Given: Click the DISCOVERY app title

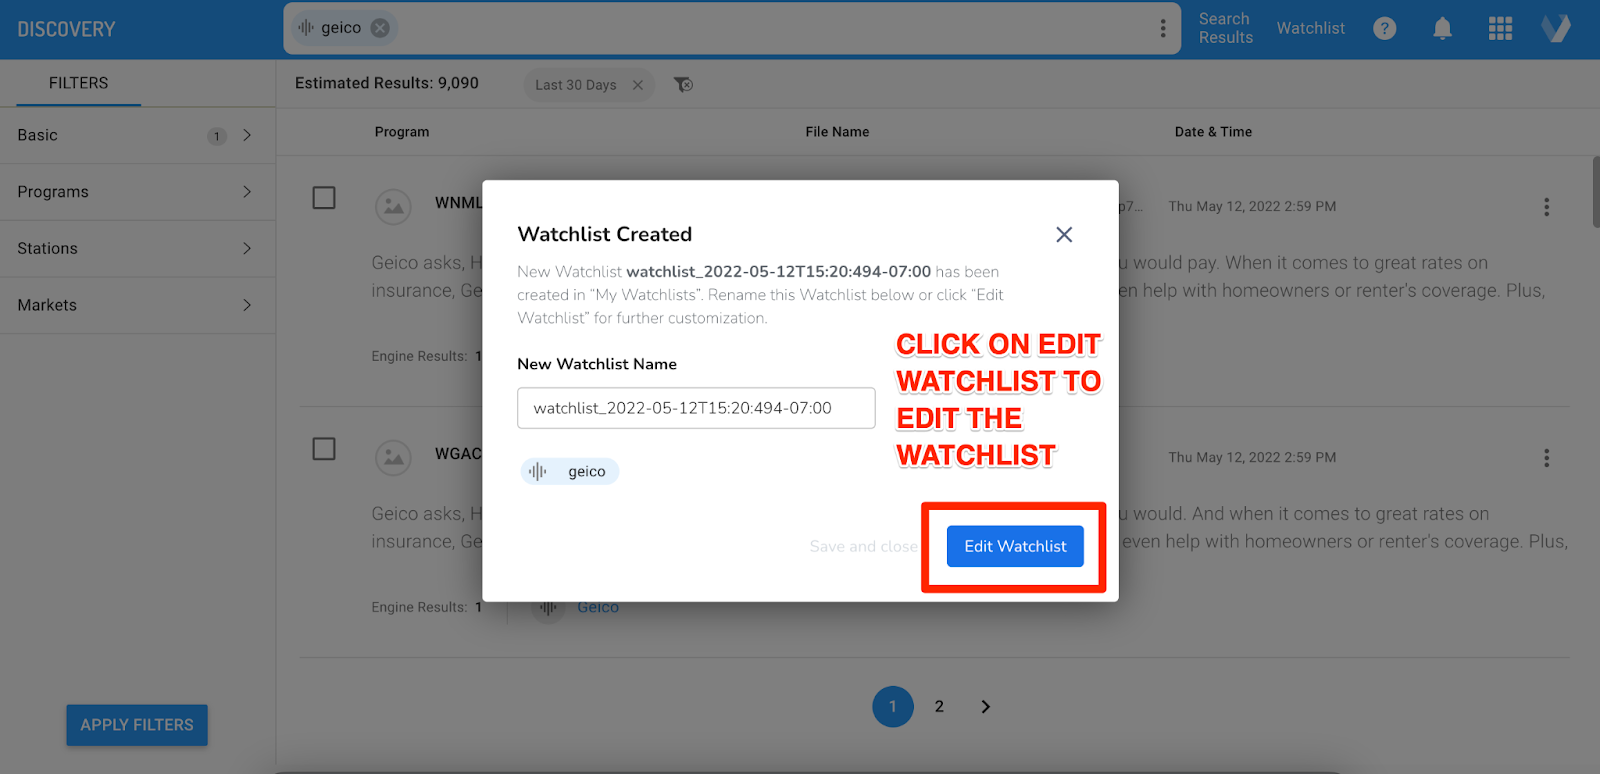Looking at the screenshot, I should [66, 29].
